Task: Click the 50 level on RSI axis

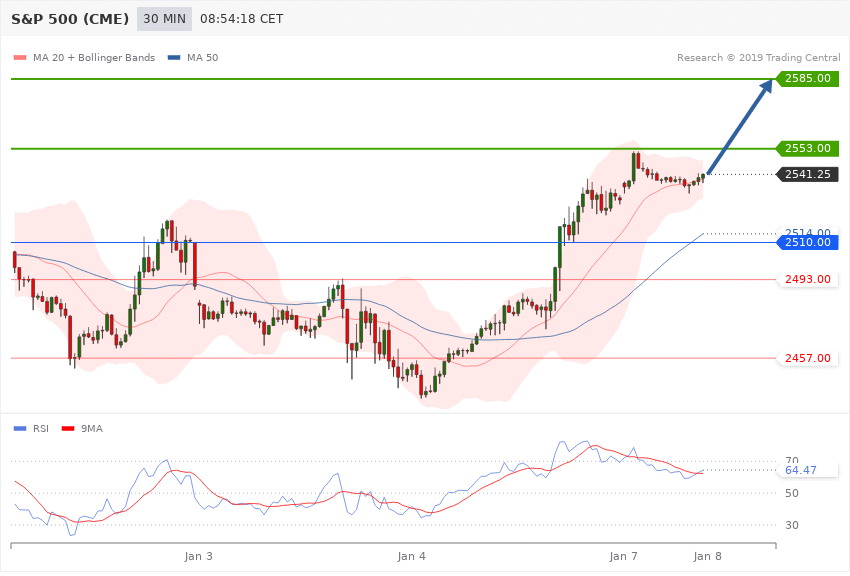Action: coord(791,493)
